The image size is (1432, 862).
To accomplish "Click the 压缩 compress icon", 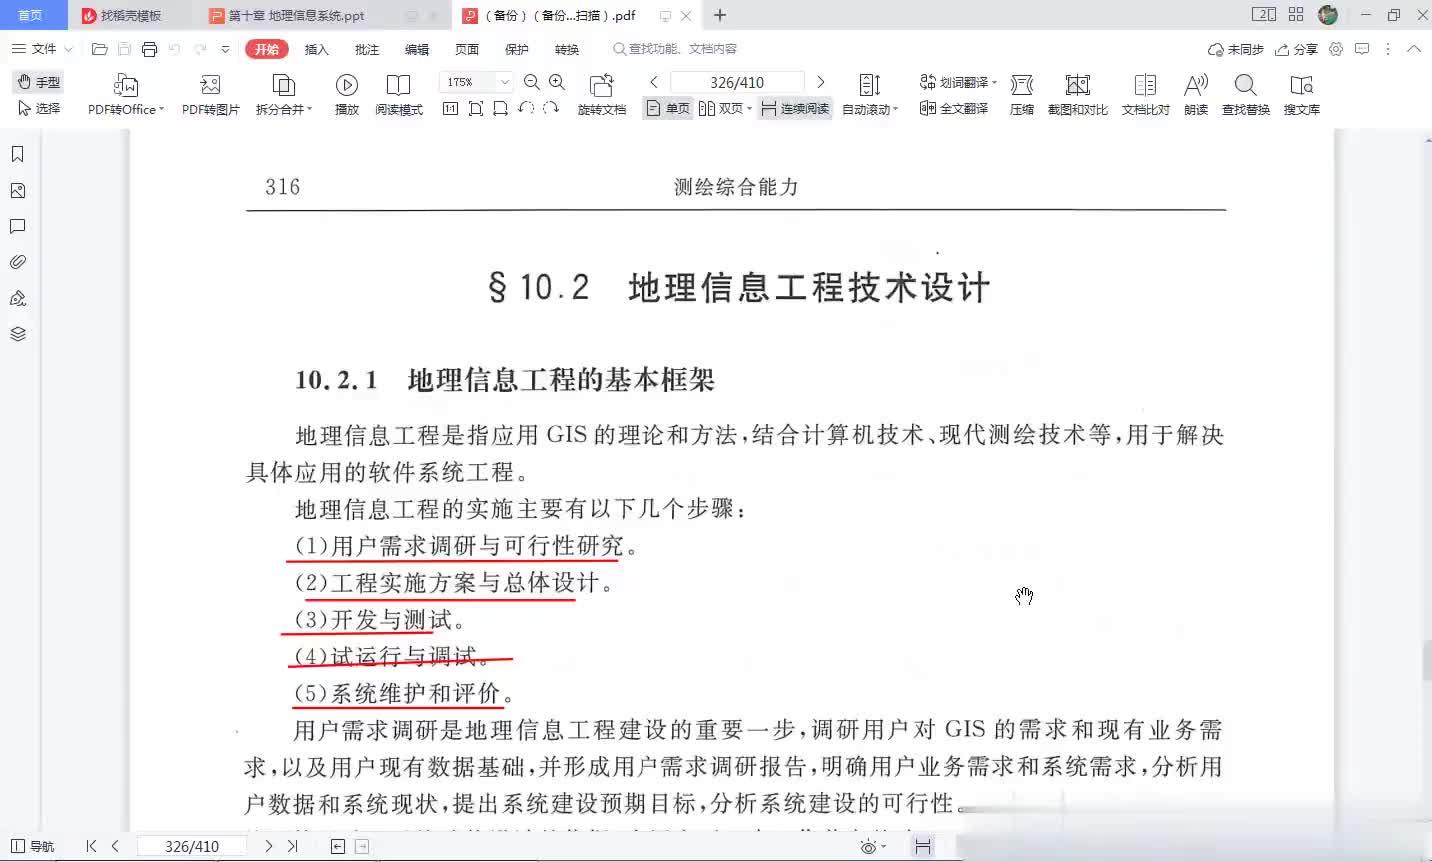I will coord(1021,86).
